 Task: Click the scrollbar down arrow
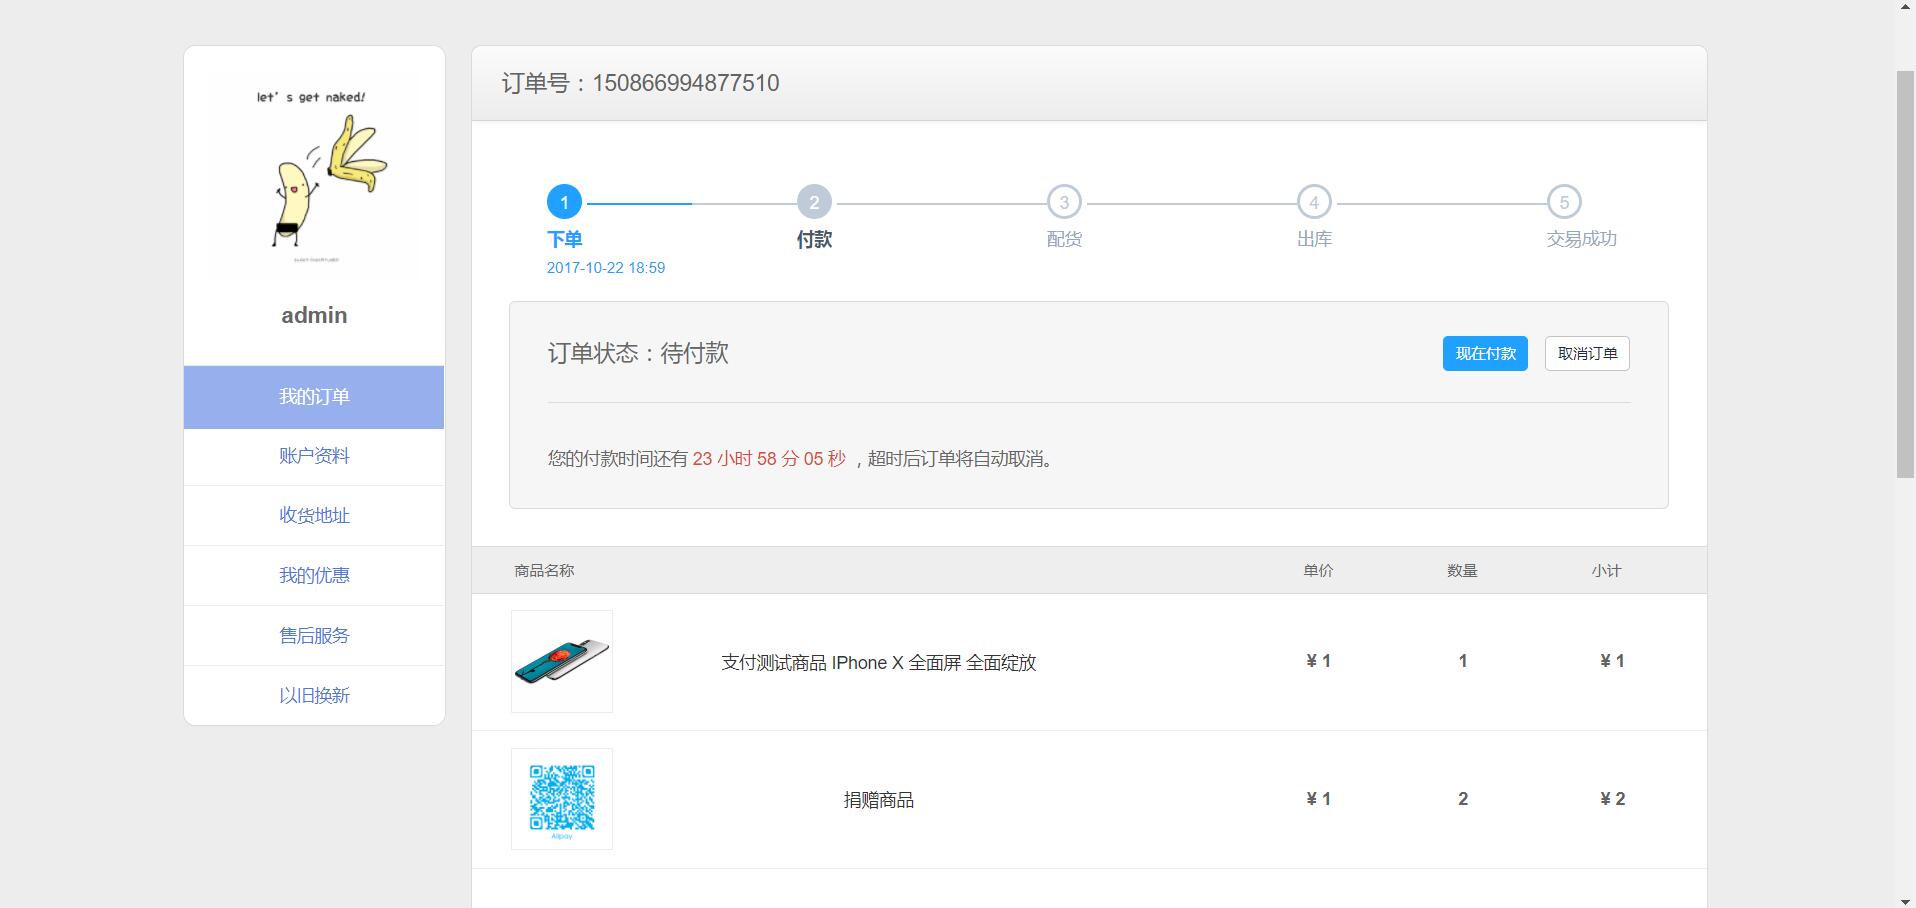[1905, 901]
